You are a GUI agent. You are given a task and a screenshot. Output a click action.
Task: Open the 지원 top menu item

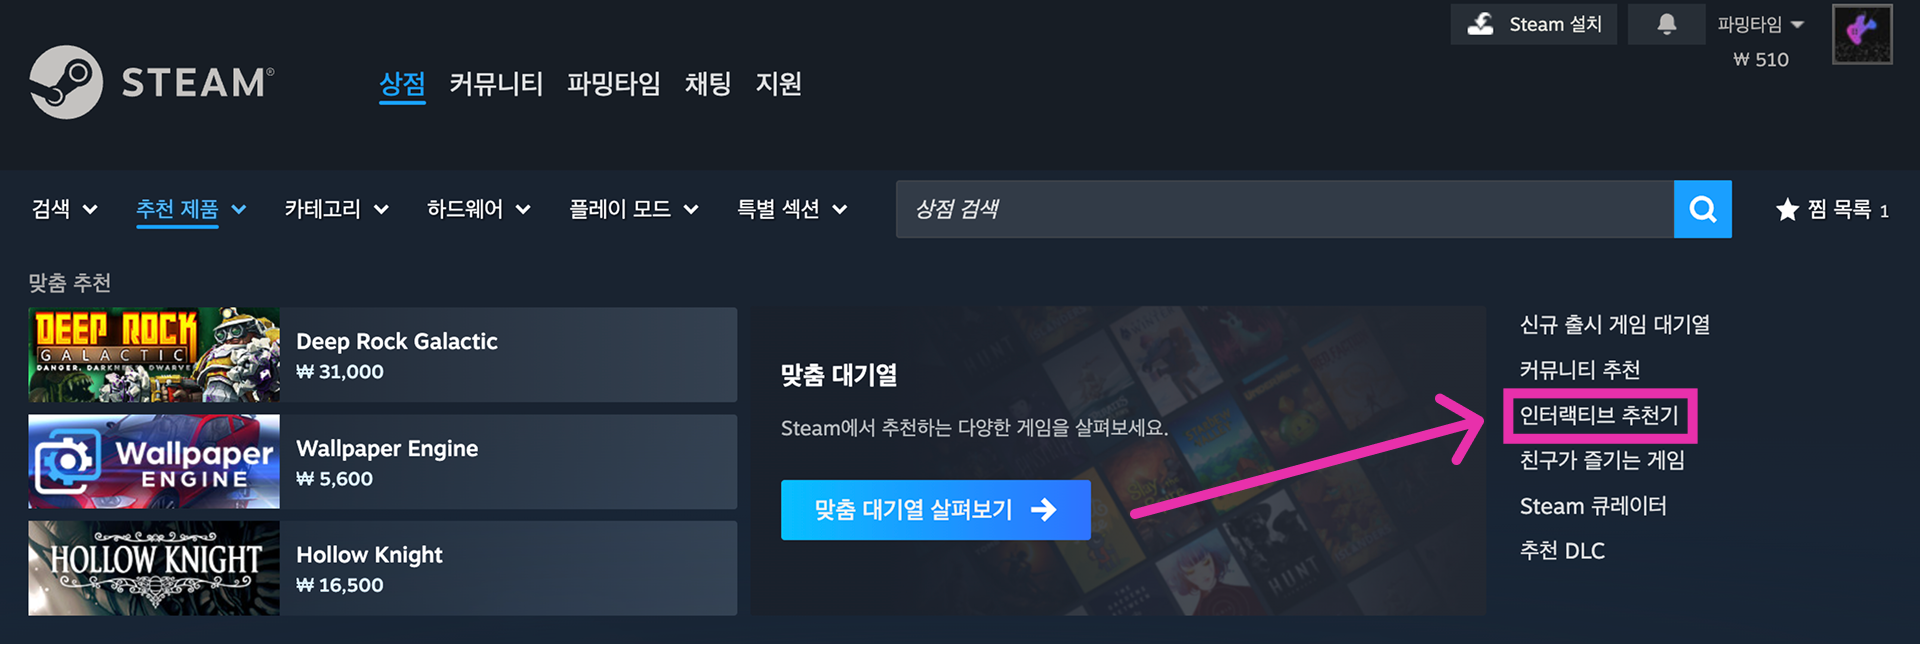point(778,83)
